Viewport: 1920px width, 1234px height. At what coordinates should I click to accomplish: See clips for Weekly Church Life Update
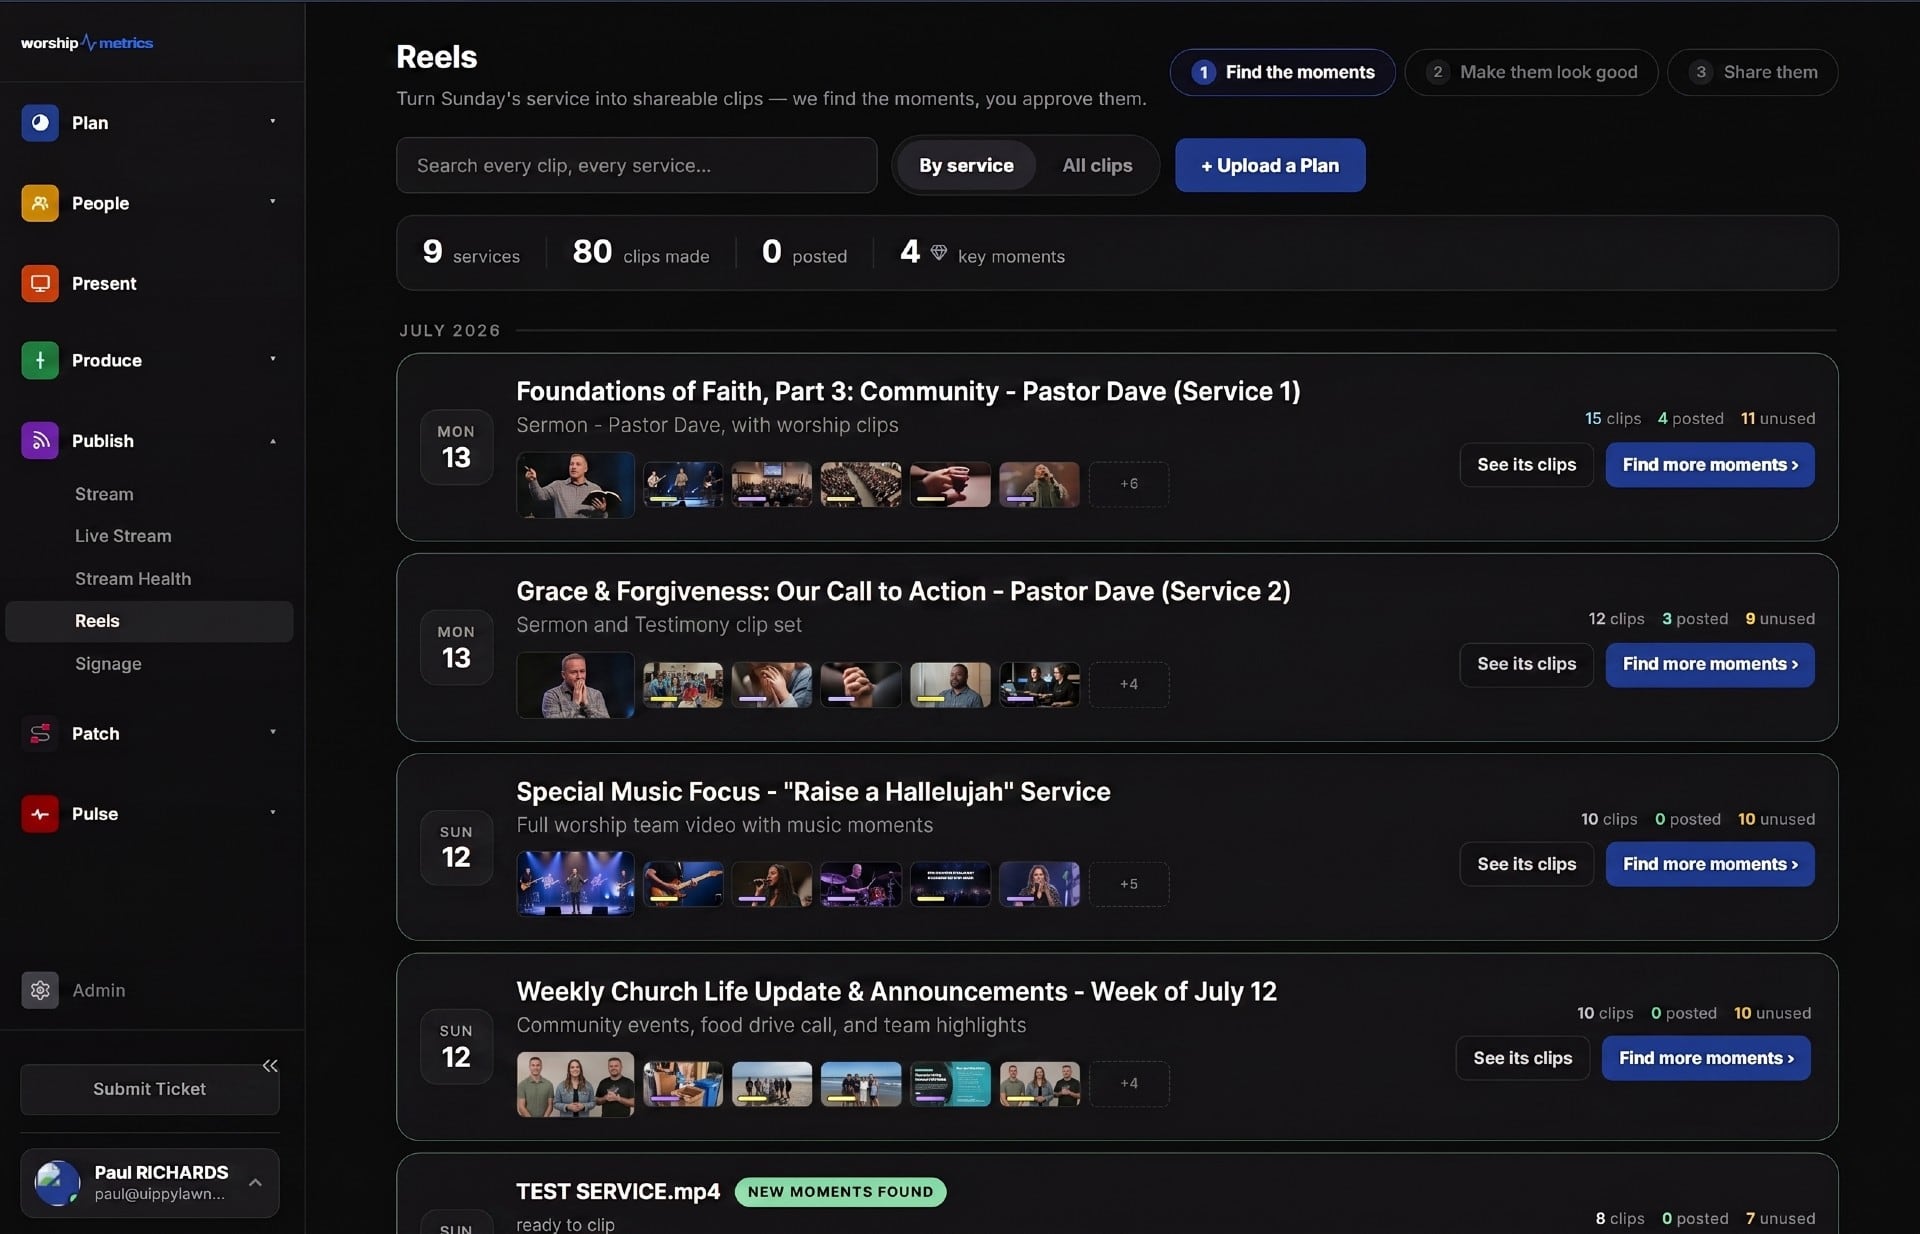coord(1522,1058)
